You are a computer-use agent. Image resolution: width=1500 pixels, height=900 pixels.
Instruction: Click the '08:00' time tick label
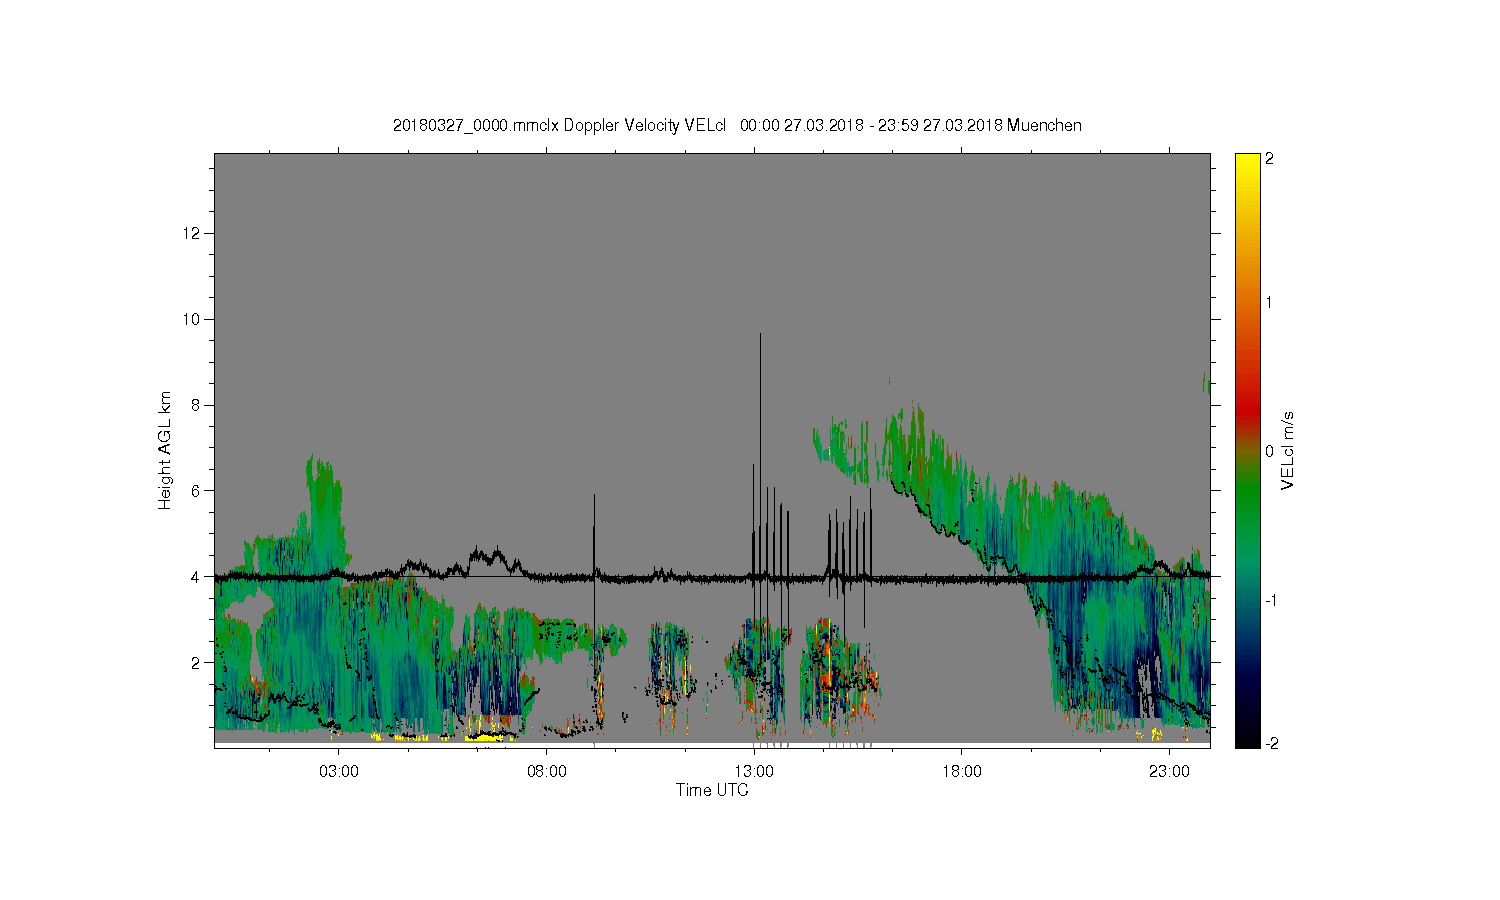[x=547, y=772]
